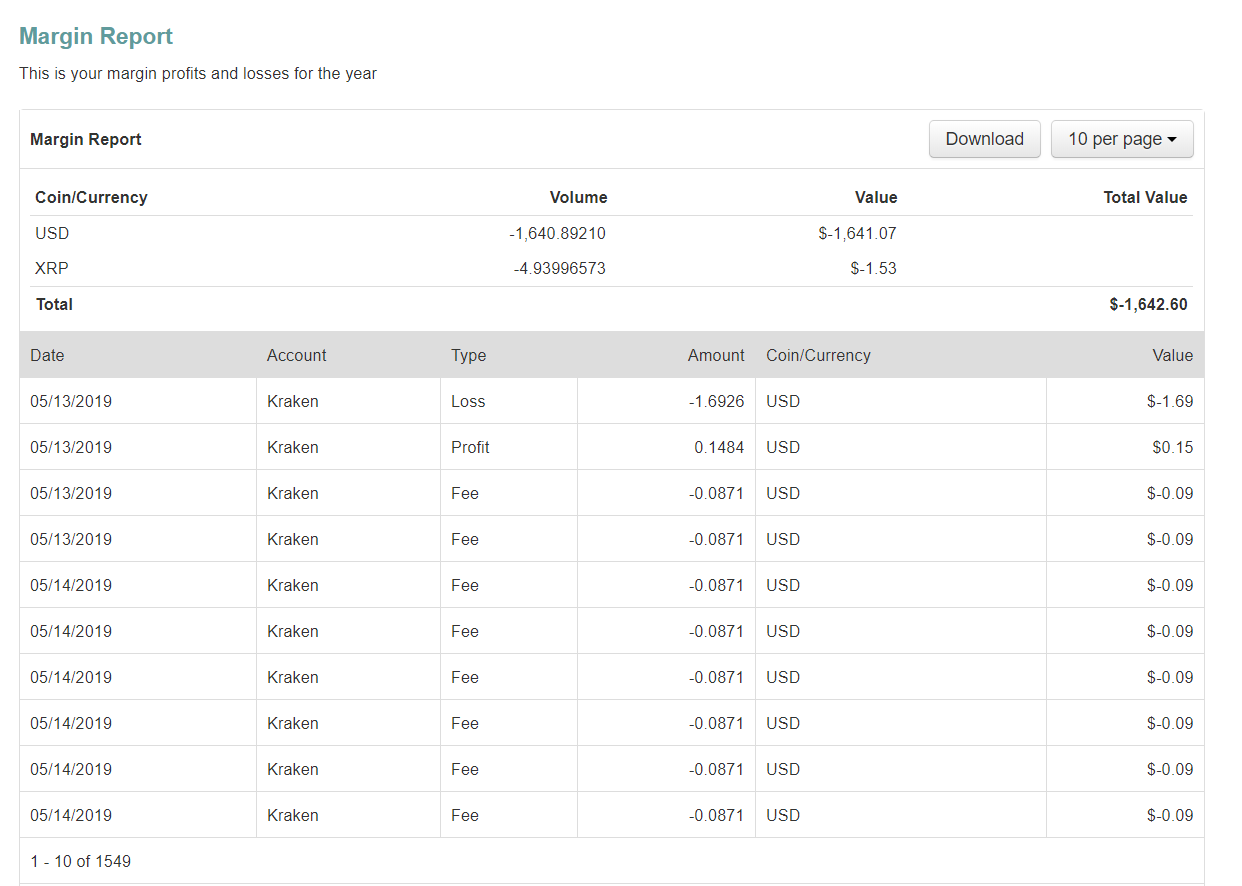1242x886 pixels.
Task: Open the 10 per page dropdown
Action: pyautogui.click(x=1121, y=139)
